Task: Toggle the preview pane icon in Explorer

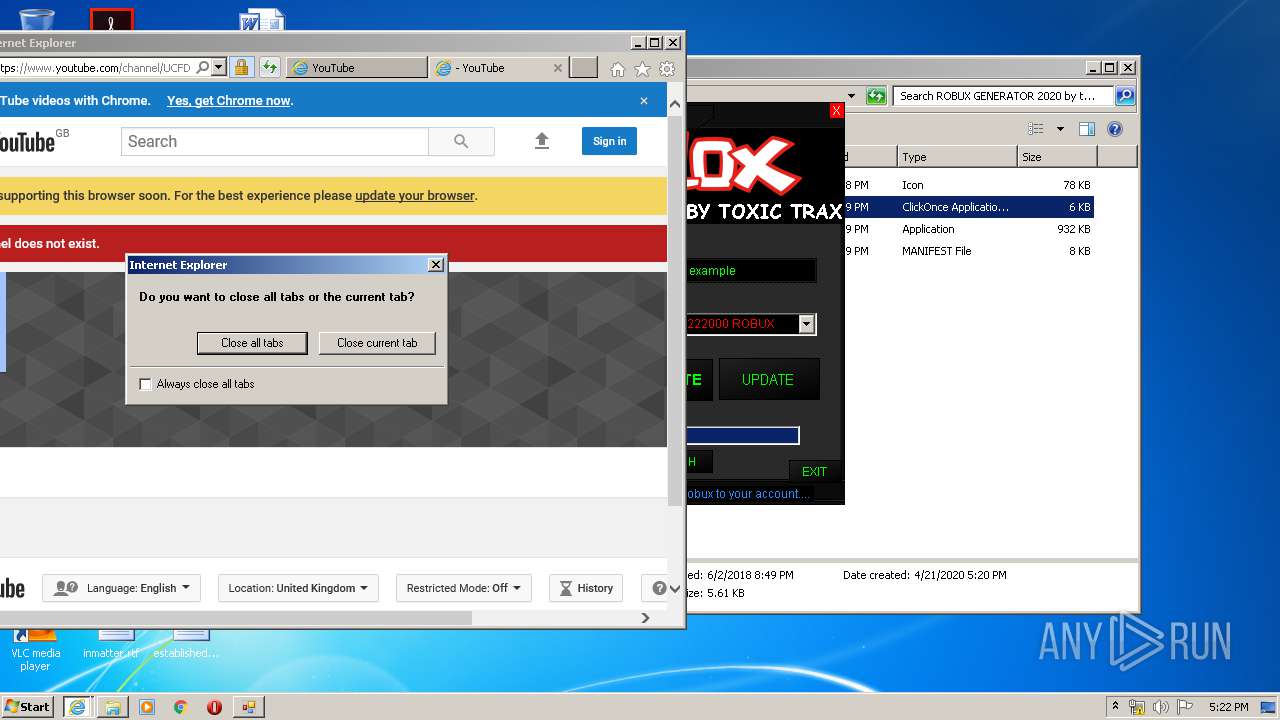Action: pyautogui.click(x=1087, y=128)
